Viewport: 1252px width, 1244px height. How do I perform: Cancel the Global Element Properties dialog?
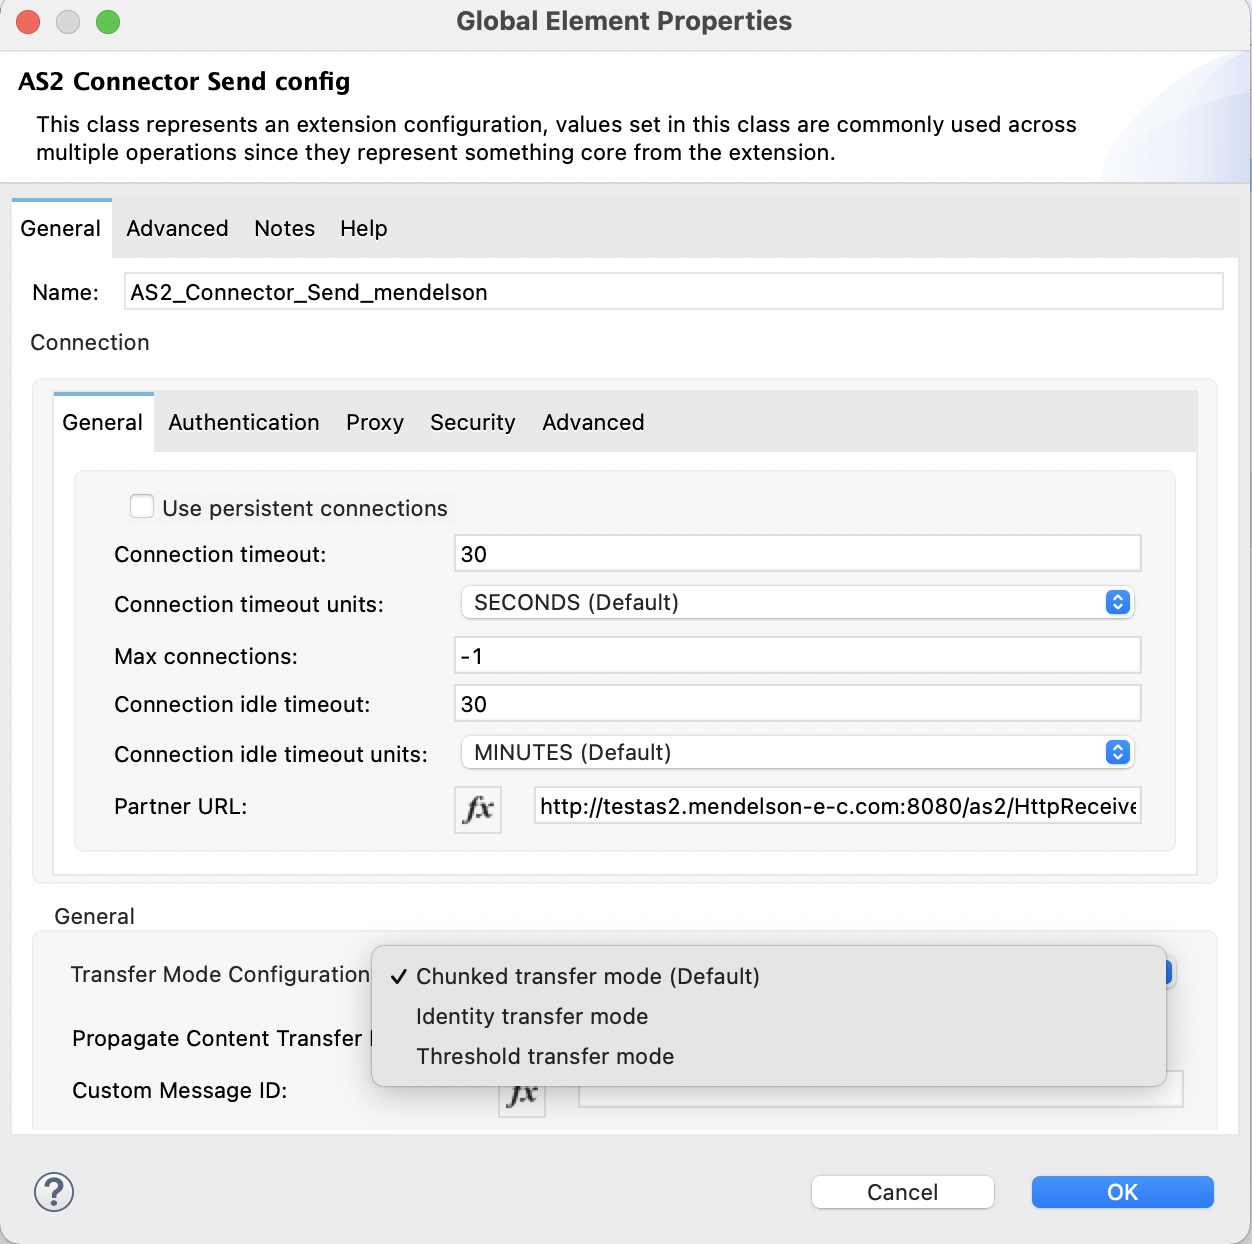click(901, 1192)
